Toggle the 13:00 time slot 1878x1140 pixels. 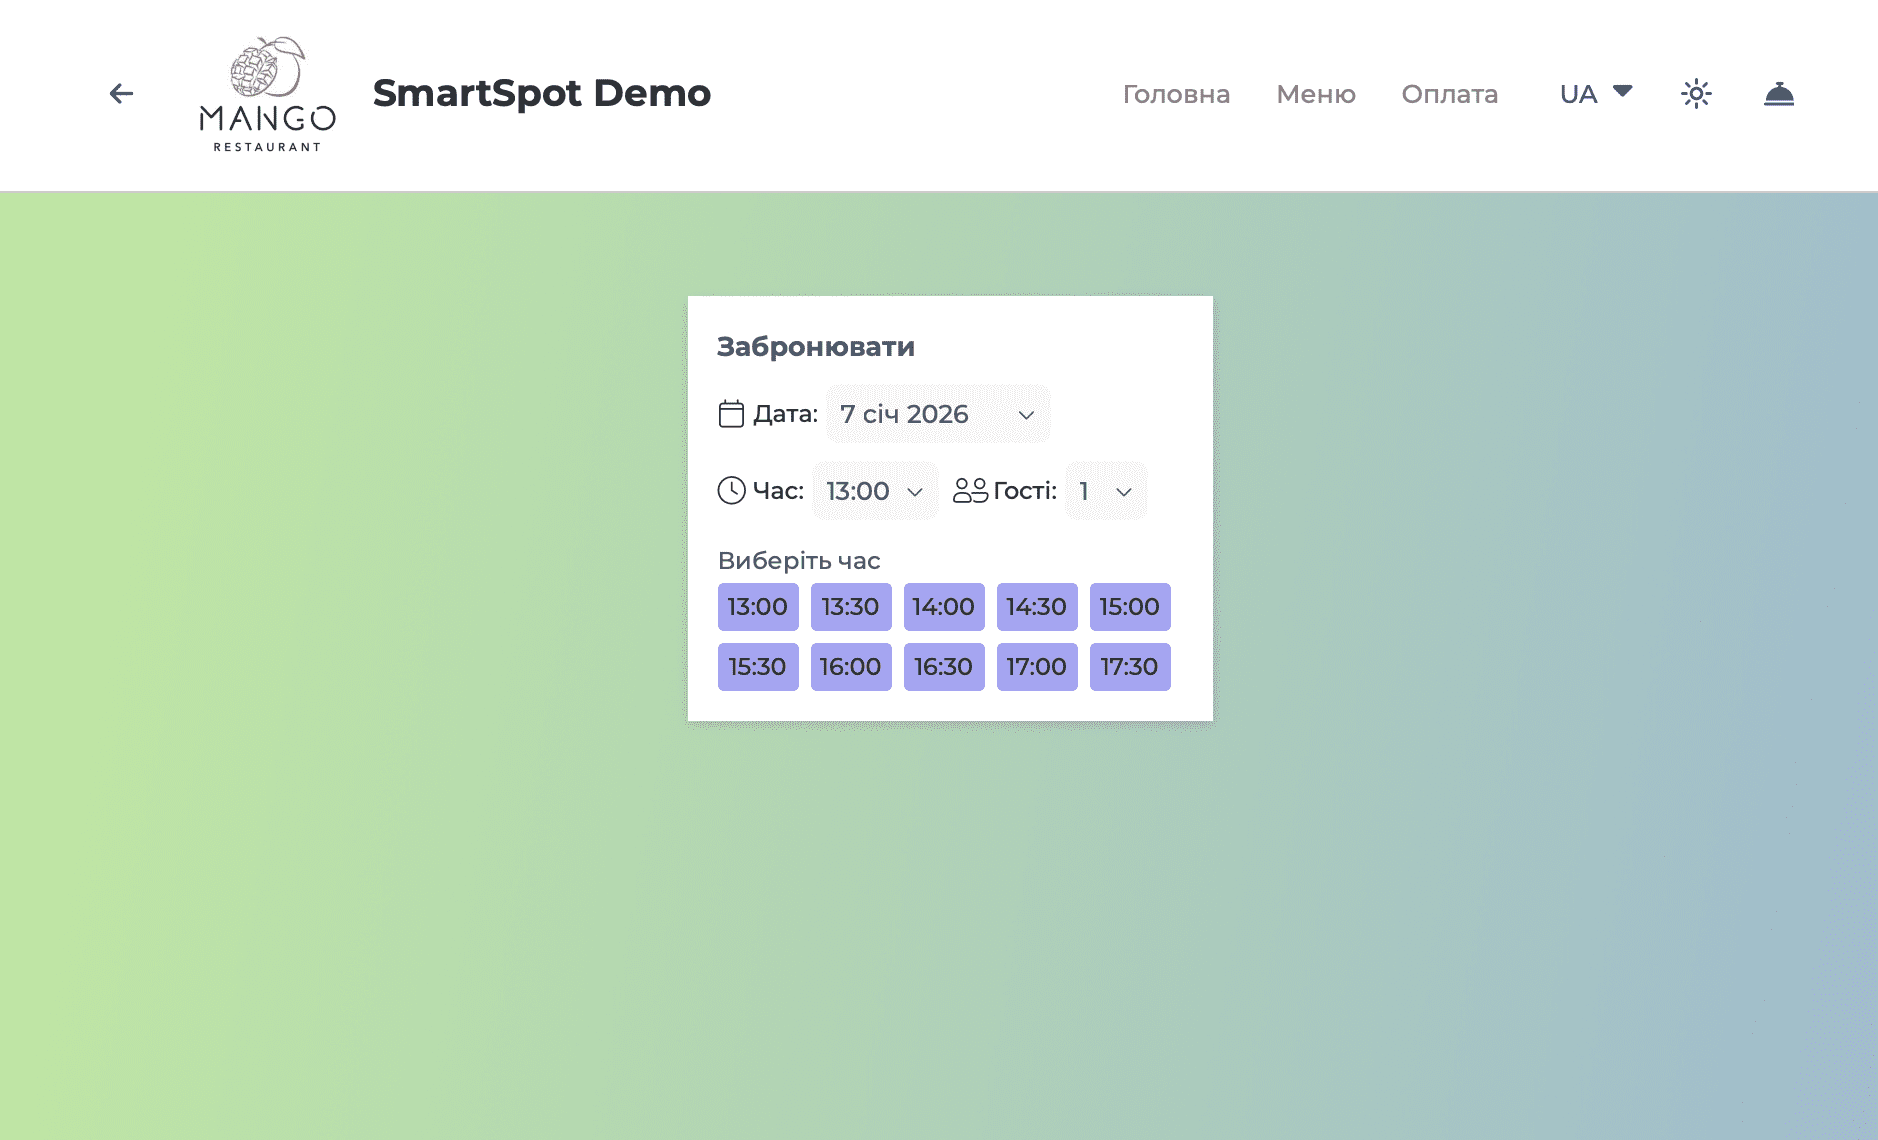(757, 606)
